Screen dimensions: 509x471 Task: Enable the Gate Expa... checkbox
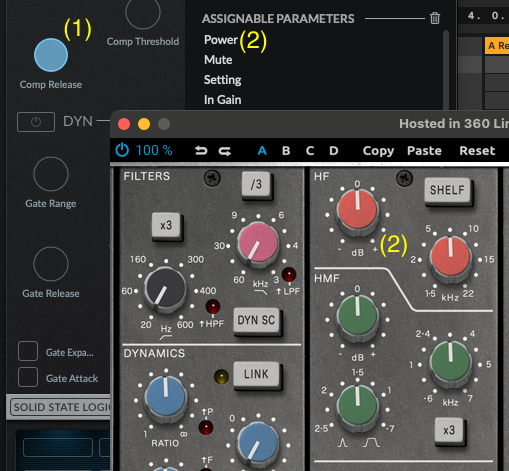pyautogui.click(x=28, y=351)
